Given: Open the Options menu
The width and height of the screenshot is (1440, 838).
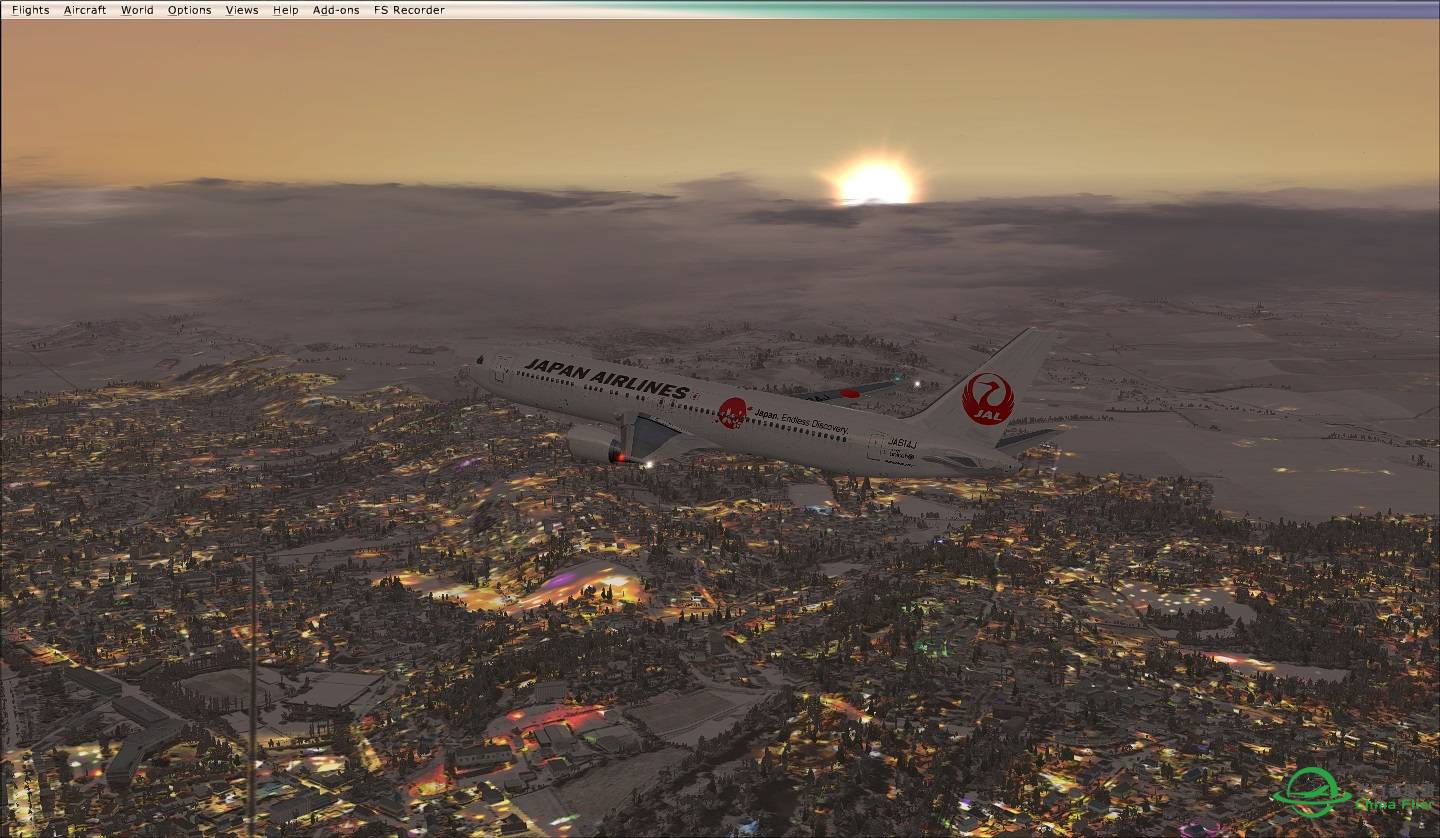Looking at the screenshot, I should 189,10.
